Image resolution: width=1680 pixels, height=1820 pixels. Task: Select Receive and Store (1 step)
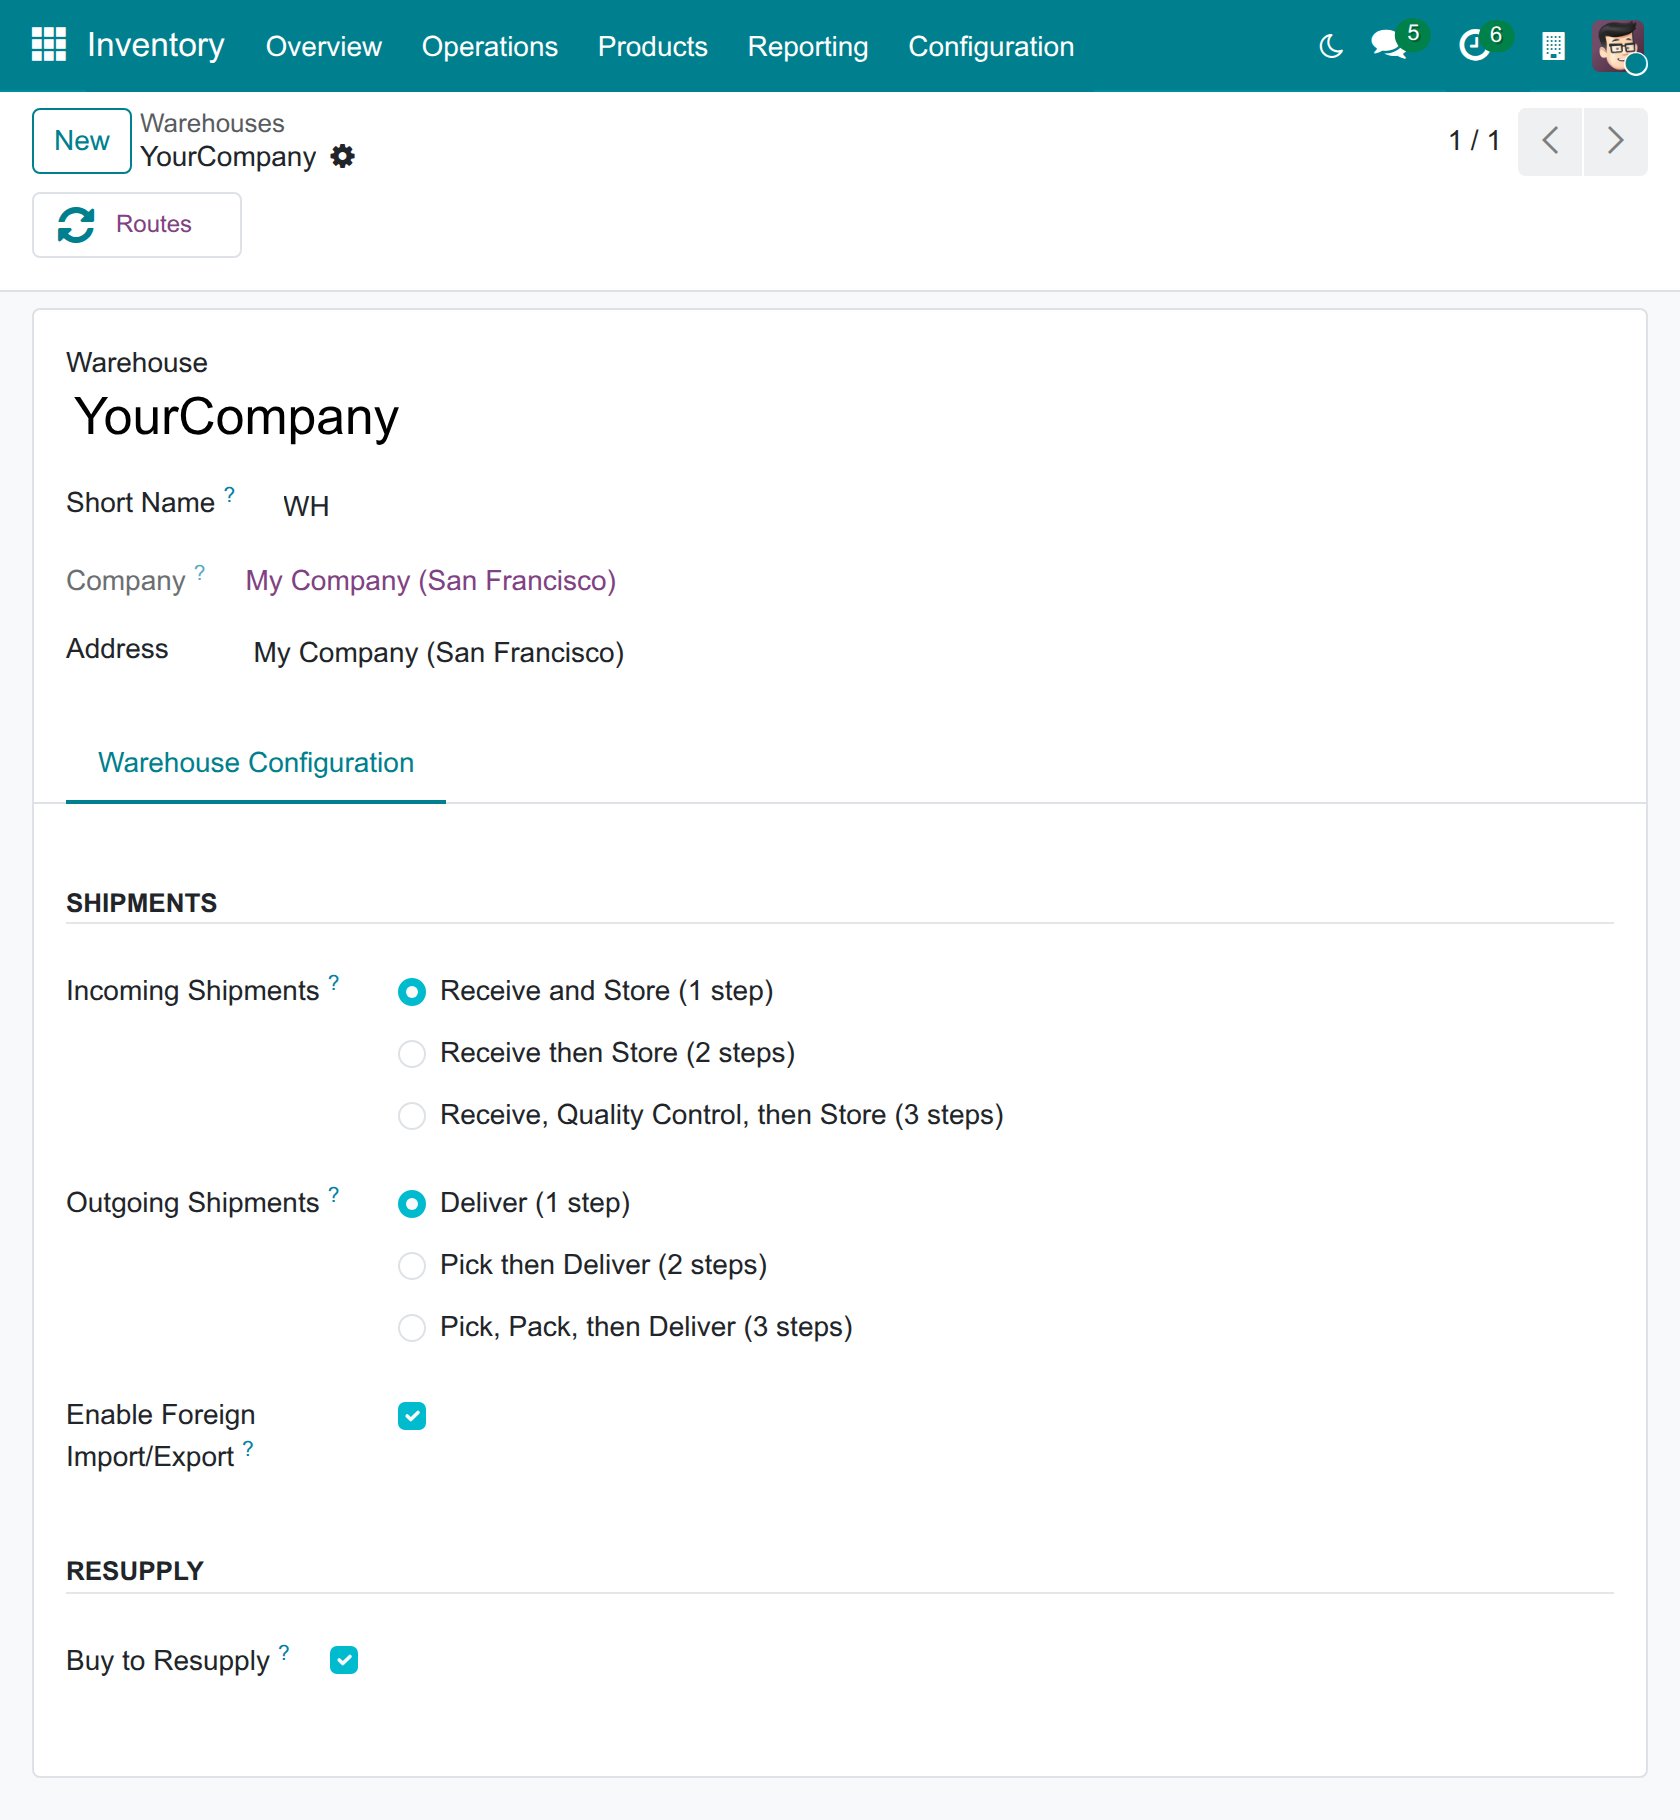[x=412, y=992]
